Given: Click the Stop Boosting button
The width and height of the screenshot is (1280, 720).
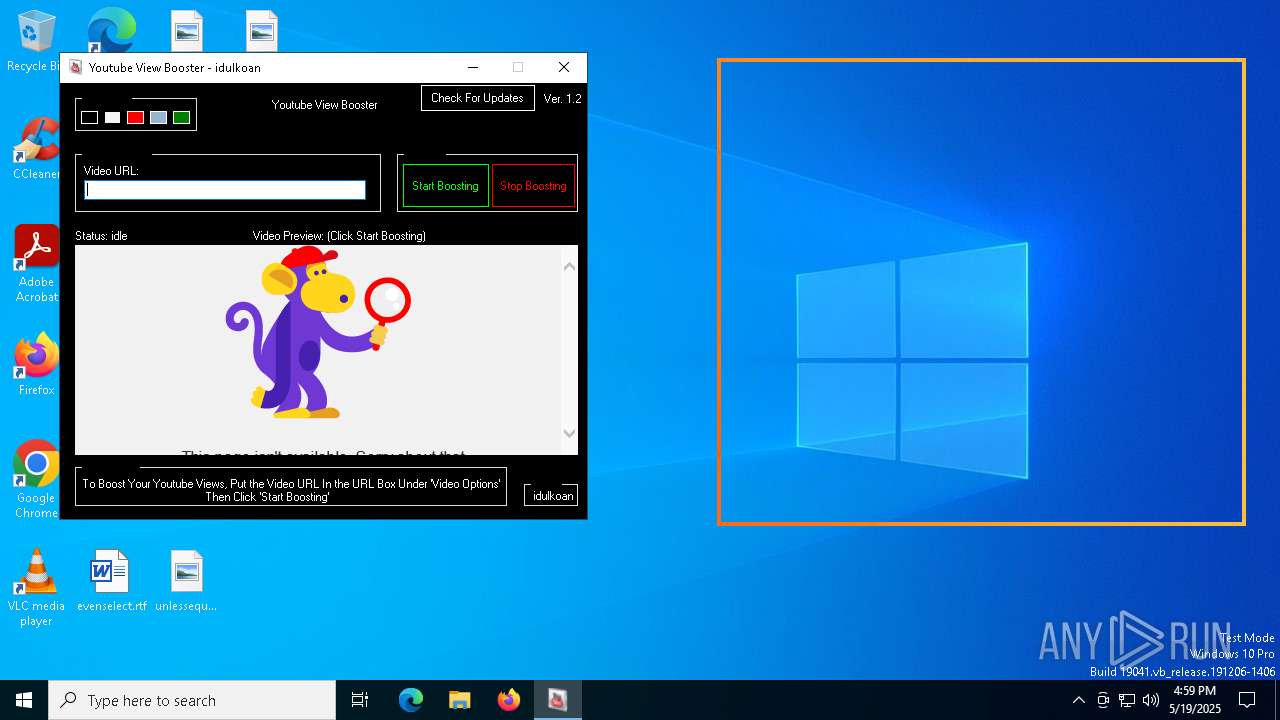Looking at the screenshot, I should [533, 186].
